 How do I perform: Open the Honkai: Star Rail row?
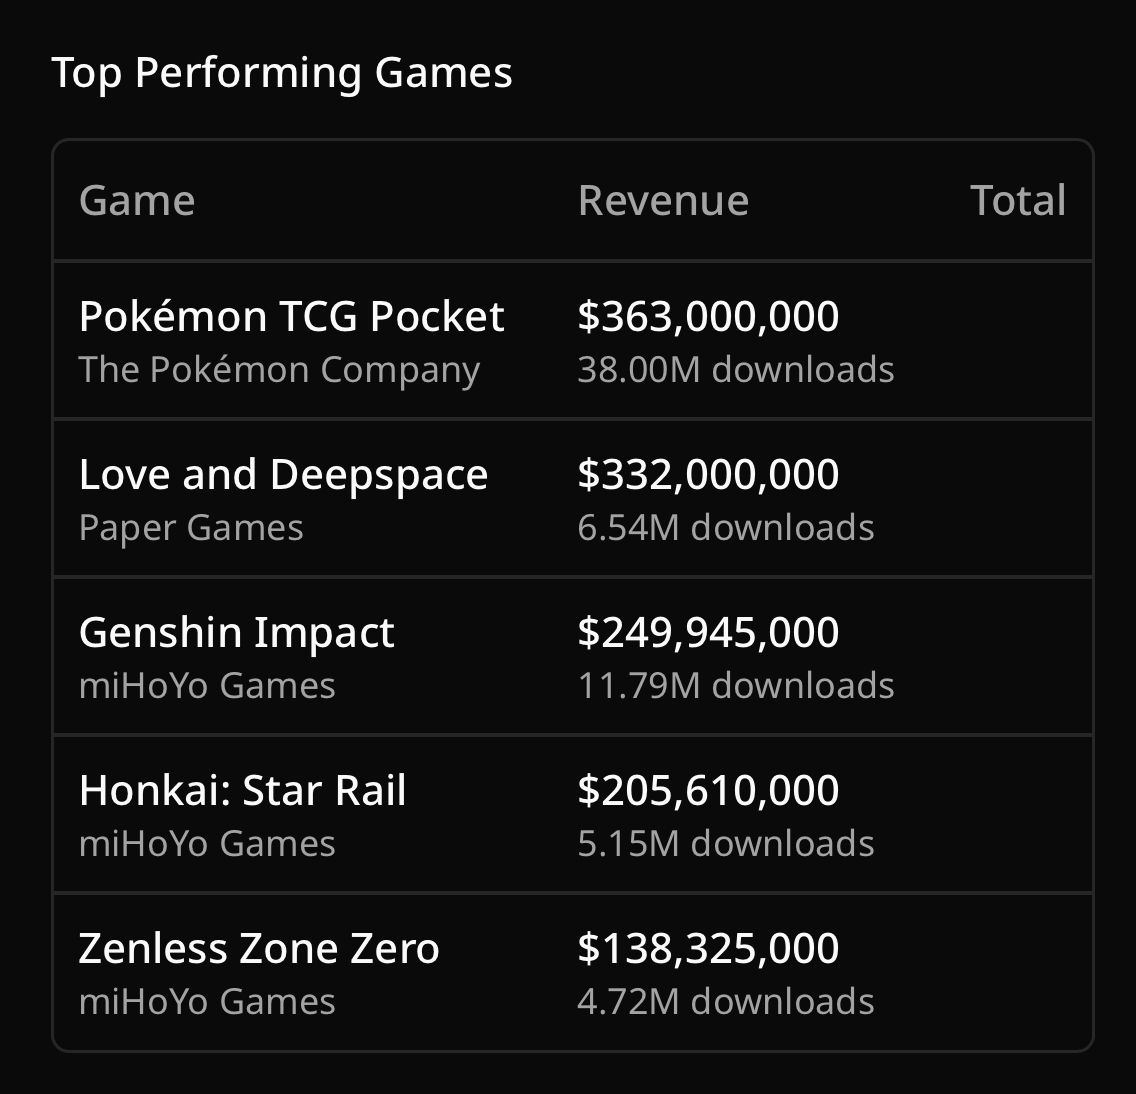242,791
